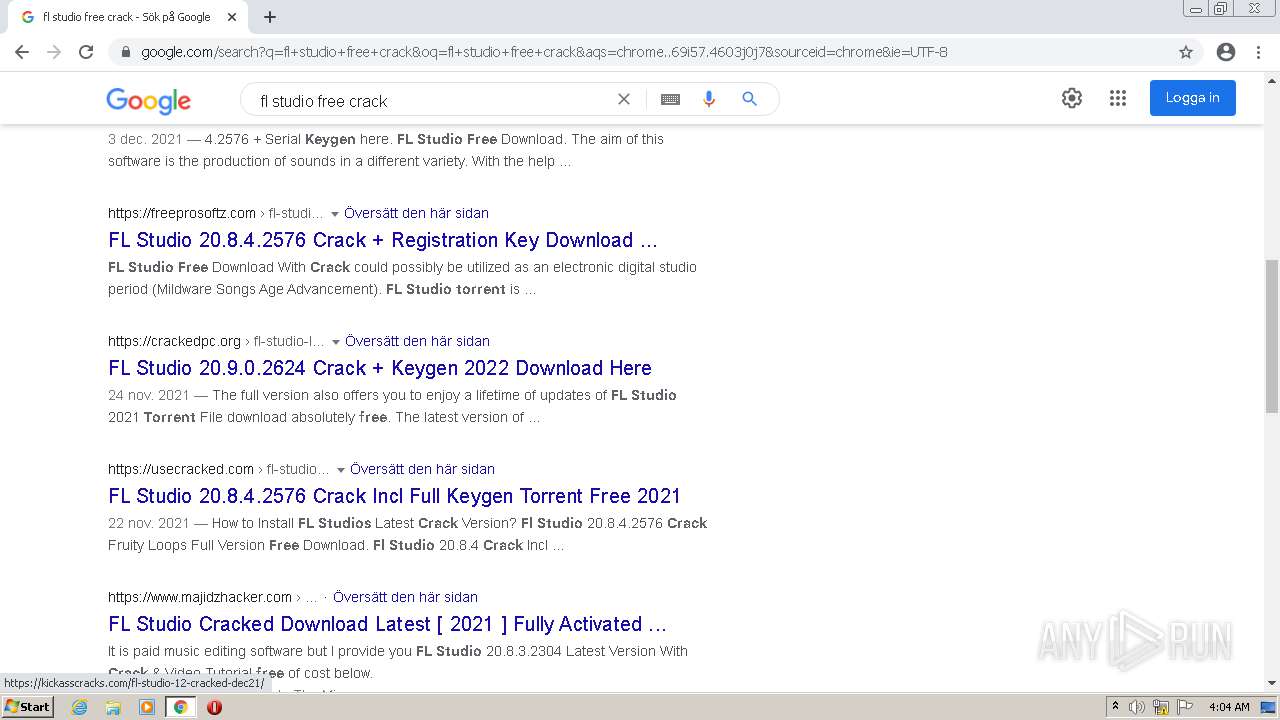Viewport: 1280px width, 720px height.
Task: Open Google settings gear icon
Action: 1072,98
